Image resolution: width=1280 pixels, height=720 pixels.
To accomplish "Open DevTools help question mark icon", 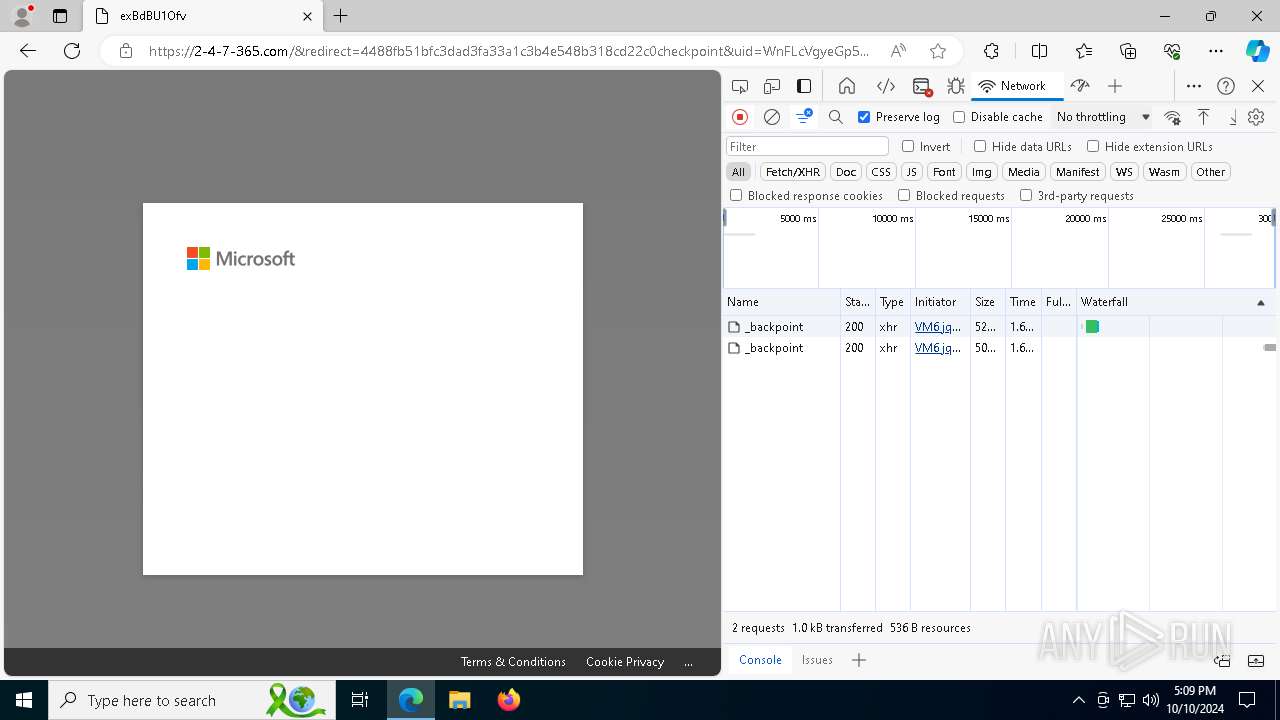I will pos(1226,86).
